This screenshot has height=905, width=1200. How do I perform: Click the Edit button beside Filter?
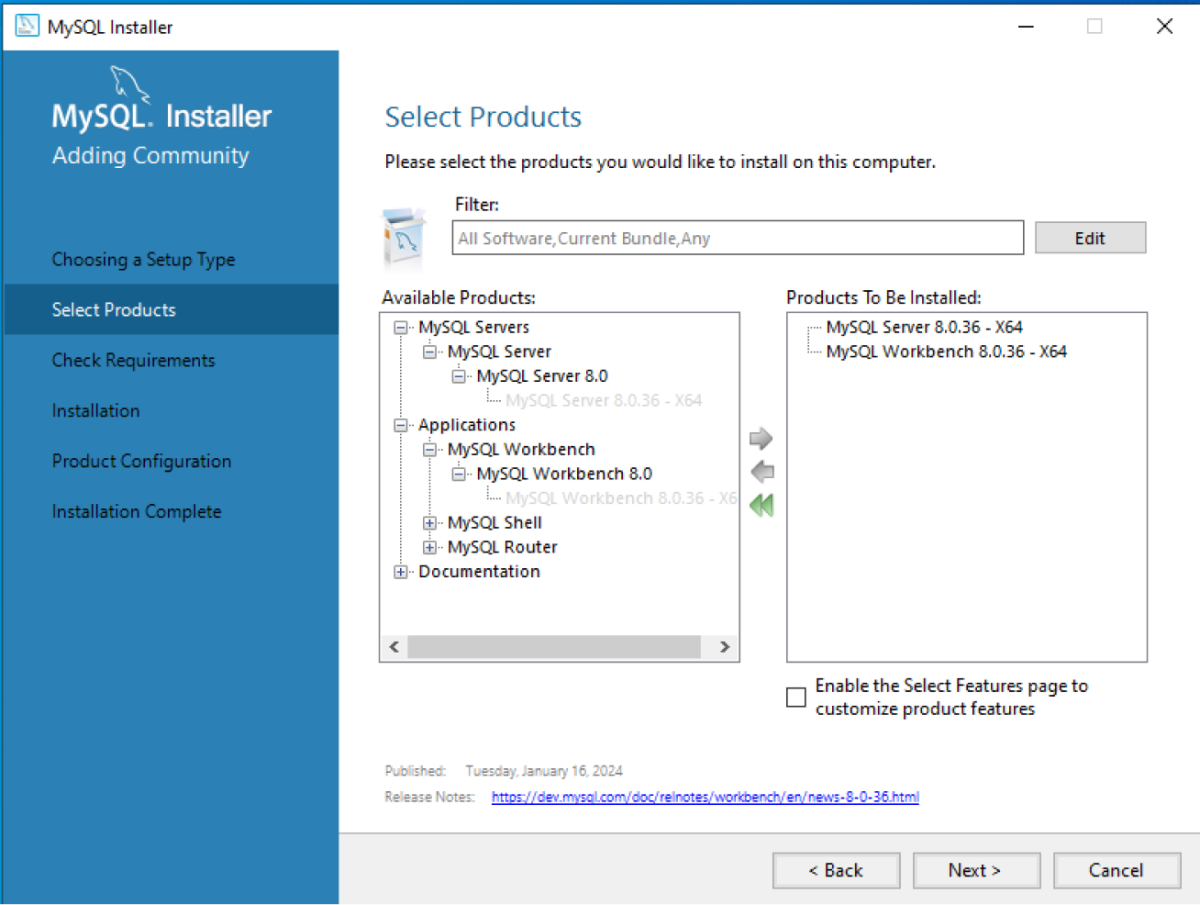[1090, 237]
